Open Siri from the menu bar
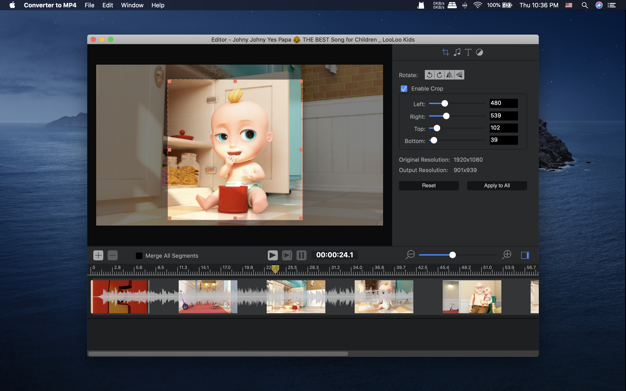Viewport: 626px width, 391px height. (x=599, y=5)
